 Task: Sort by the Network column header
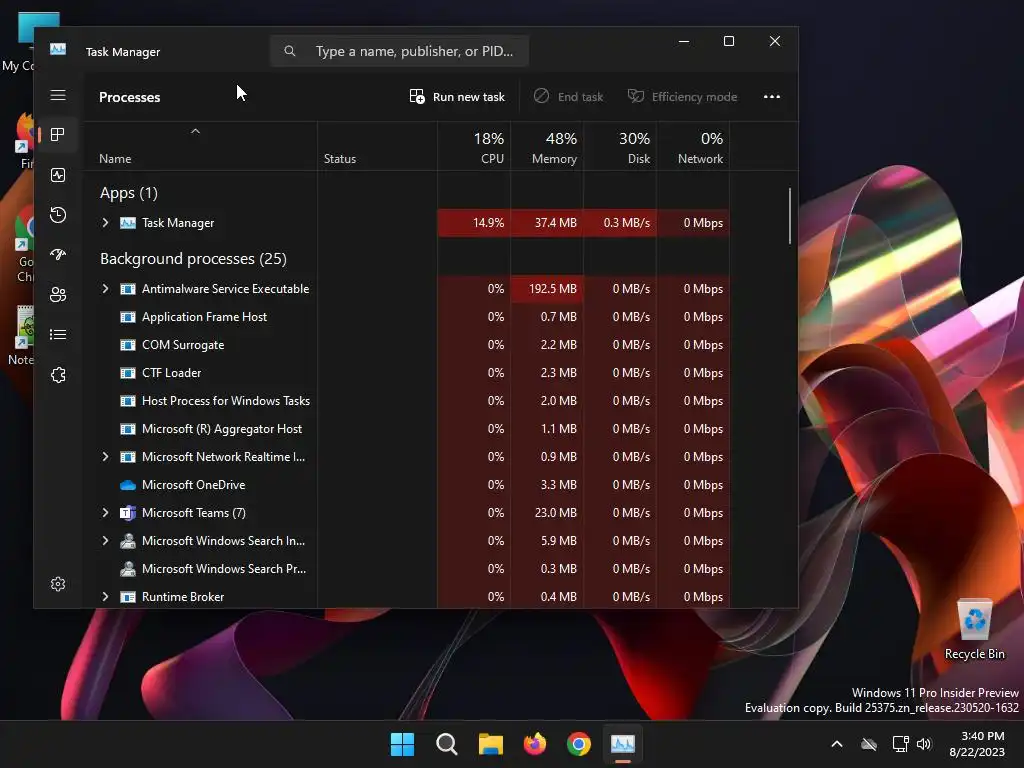tap(694, 146)
